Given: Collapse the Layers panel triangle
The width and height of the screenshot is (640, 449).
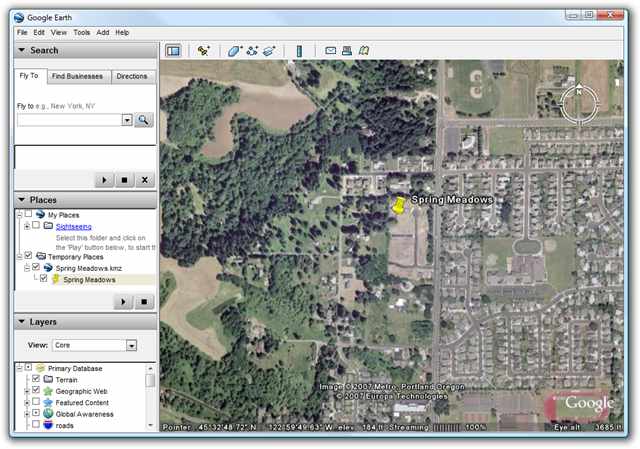Looking at the screenshot, I should click(x=22, y=321).
